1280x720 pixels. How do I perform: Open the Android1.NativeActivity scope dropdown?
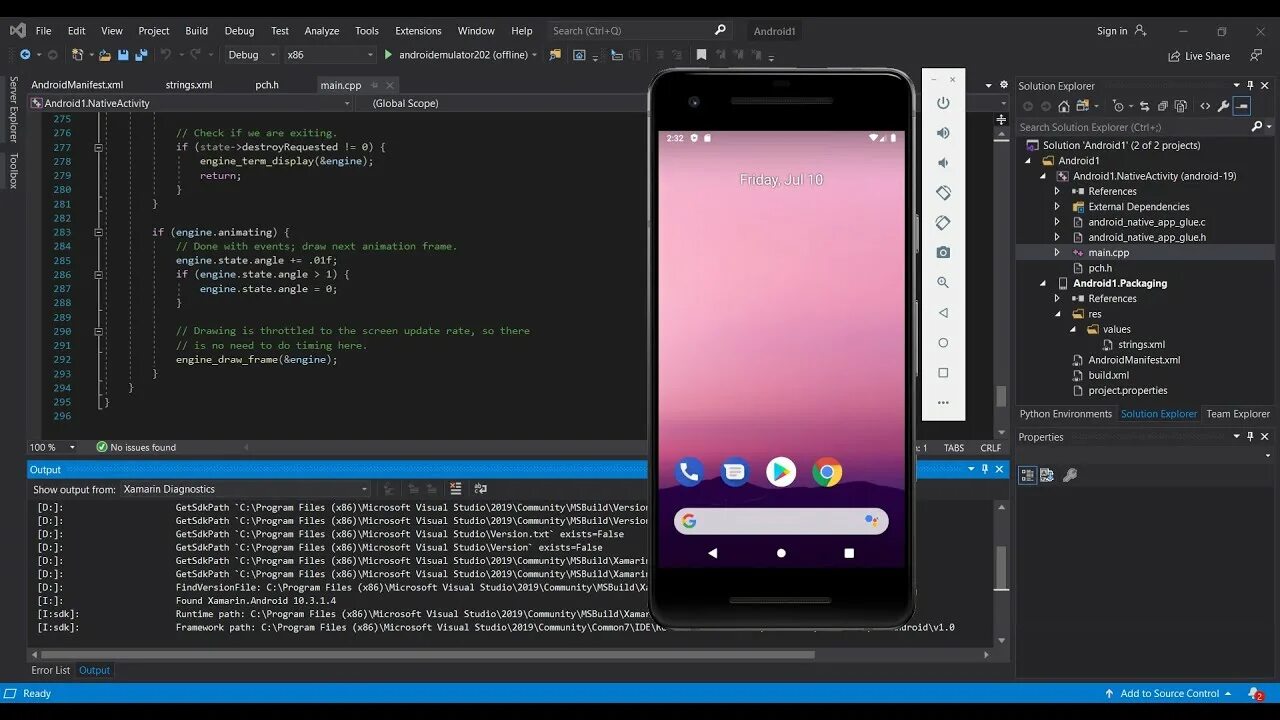tap(193, 103)
